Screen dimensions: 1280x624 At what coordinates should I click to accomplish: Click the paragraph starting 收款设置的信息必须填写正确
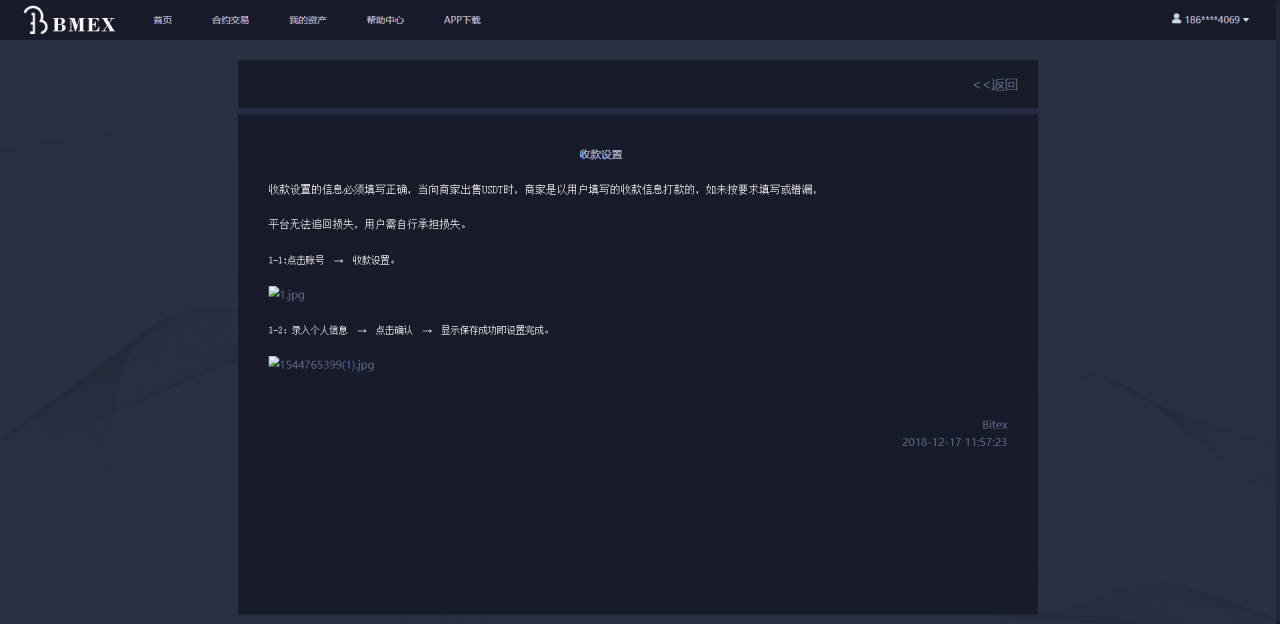coord(544,190)
